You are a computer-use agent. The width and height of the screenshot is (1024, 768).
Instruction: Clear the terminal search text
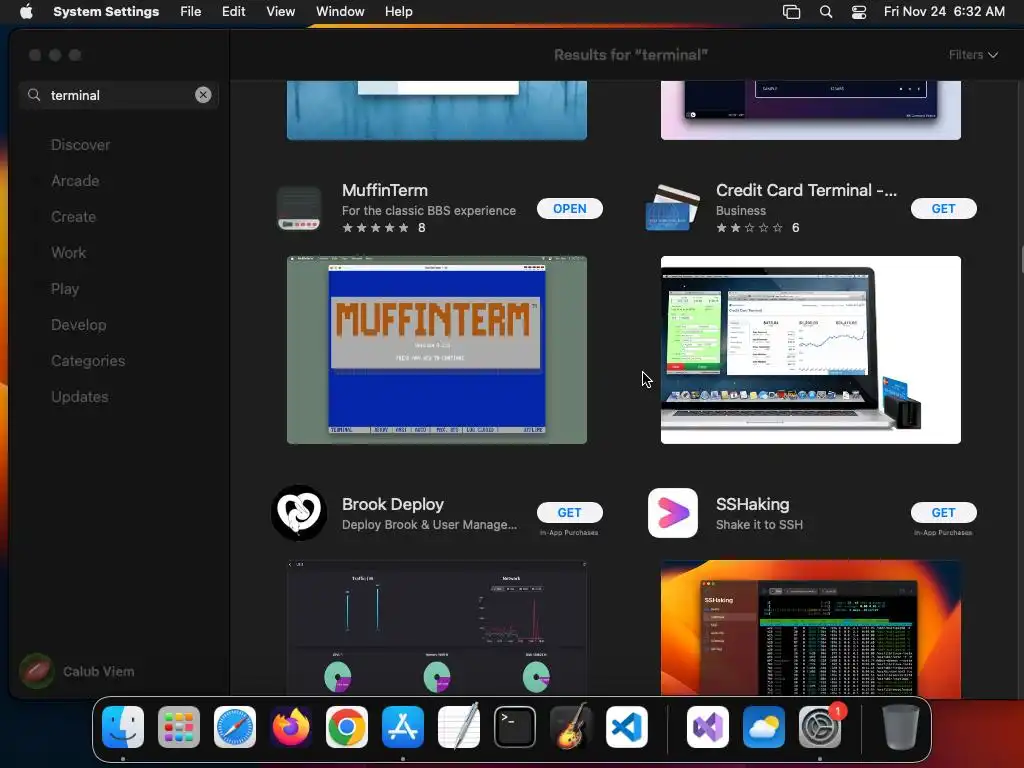click(203, 95)
